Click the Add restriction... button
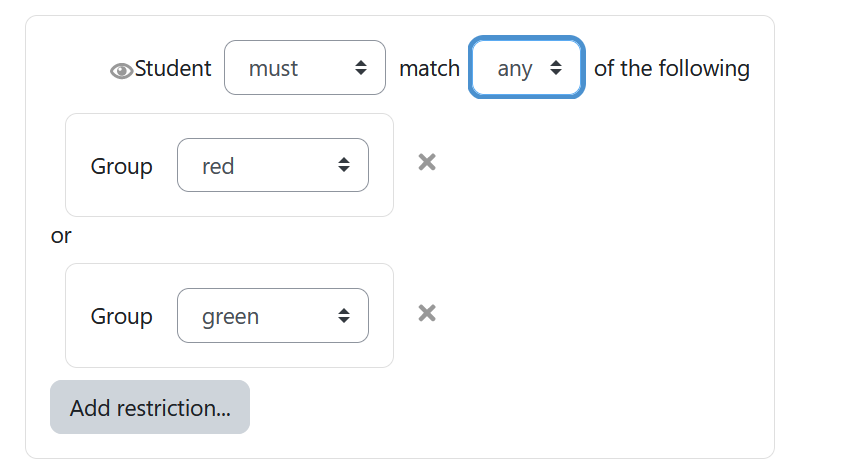 [150, 407]
